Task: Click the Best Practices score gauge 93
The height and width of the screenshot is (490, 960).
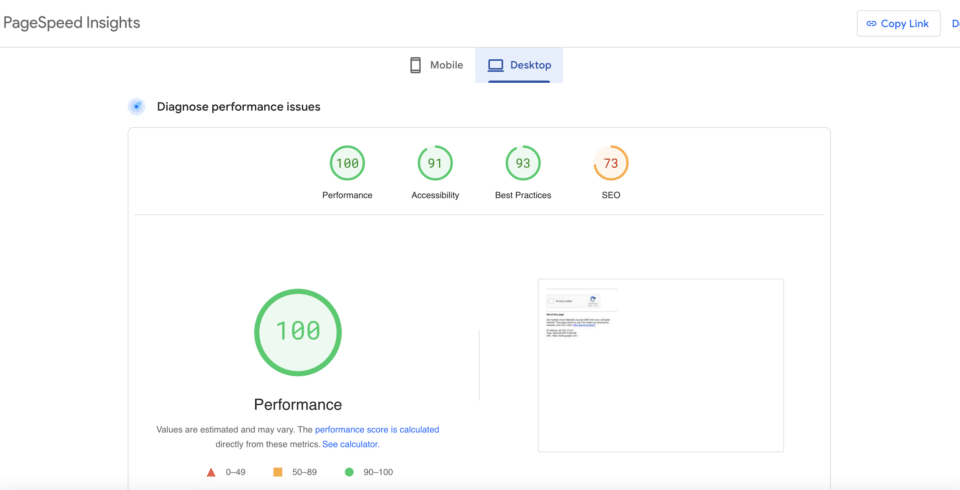Action: pyautogui.click(x=523, y=163)
